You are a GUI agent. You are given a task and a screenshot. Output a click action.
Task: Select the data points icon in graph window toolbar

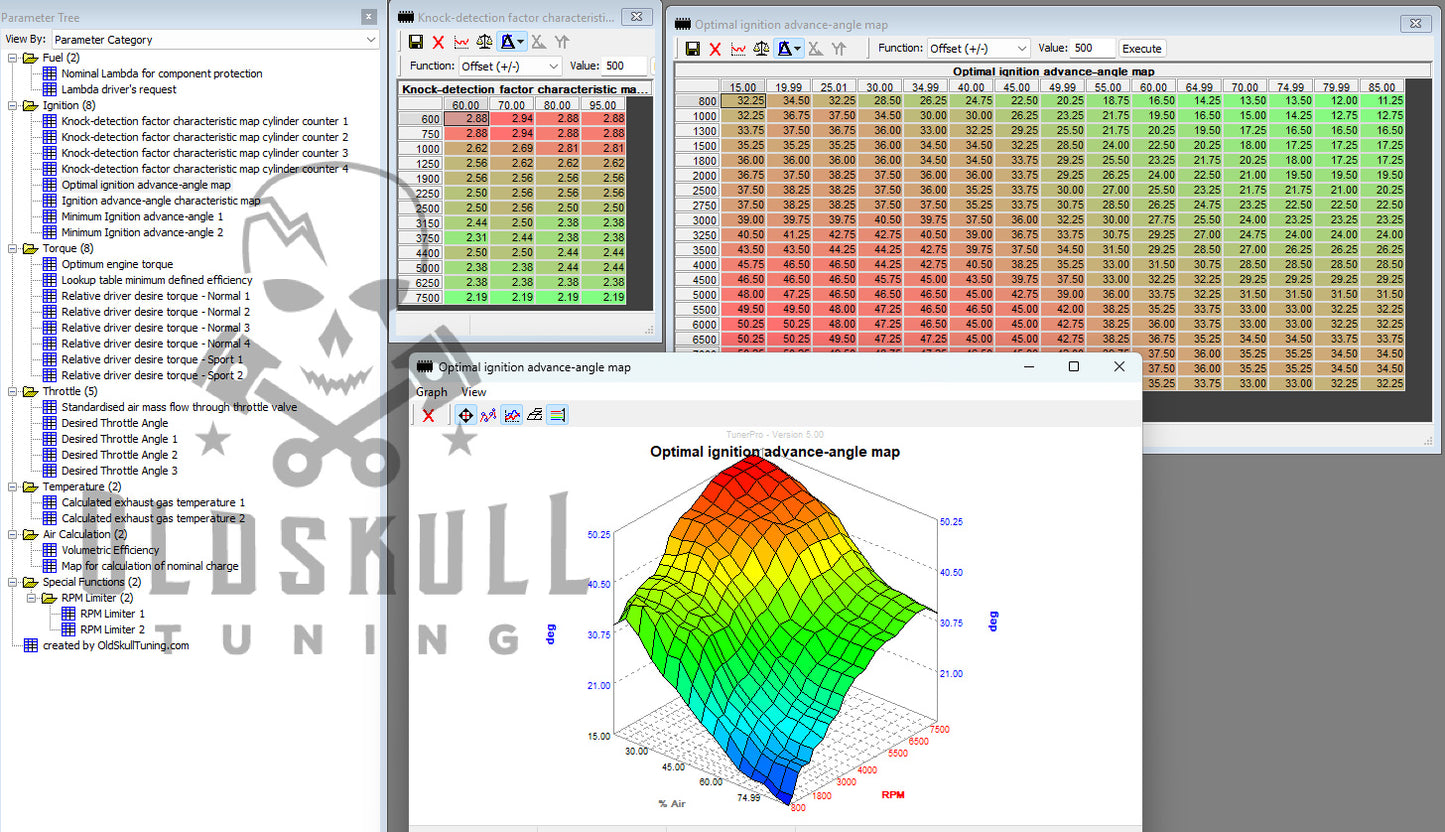[x=488, y=414]
